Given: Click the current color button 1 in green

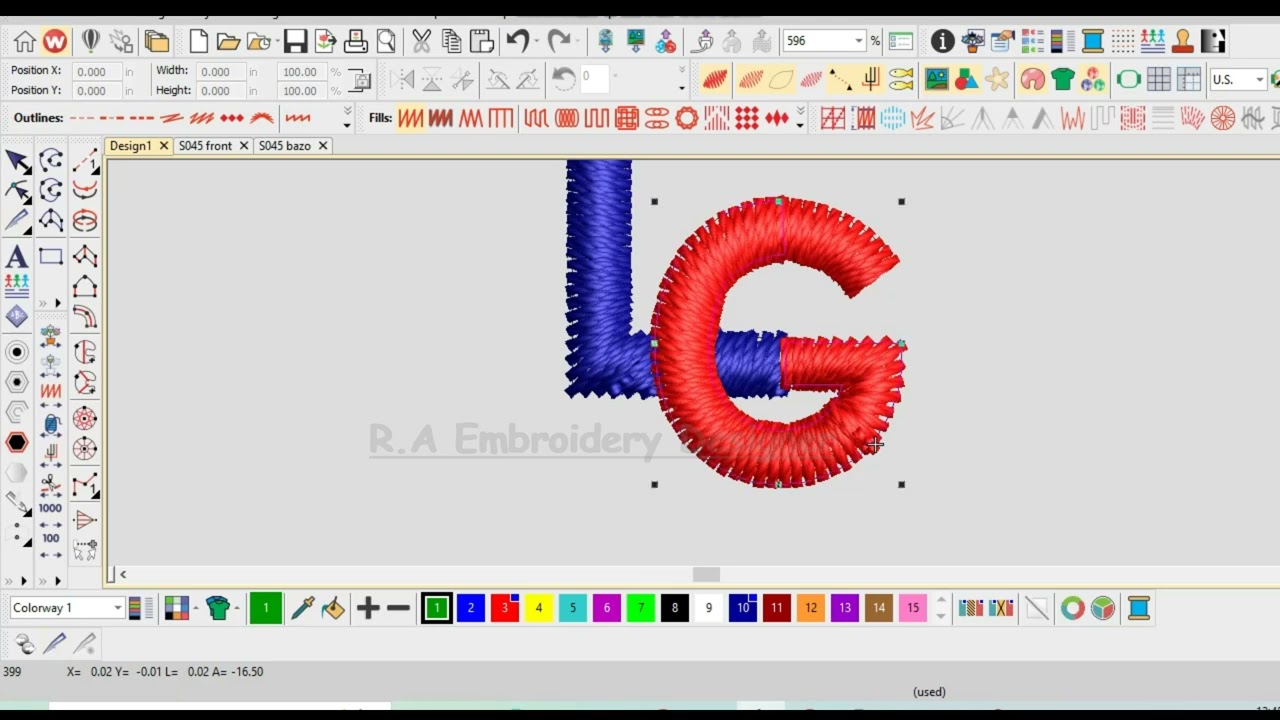Looking at the screenshot, I should tap(265, 608).
